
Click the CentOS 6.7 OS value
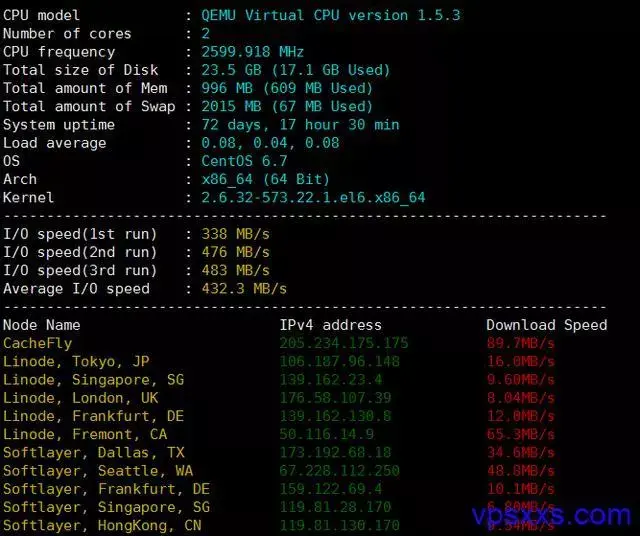tap(244, 161)
